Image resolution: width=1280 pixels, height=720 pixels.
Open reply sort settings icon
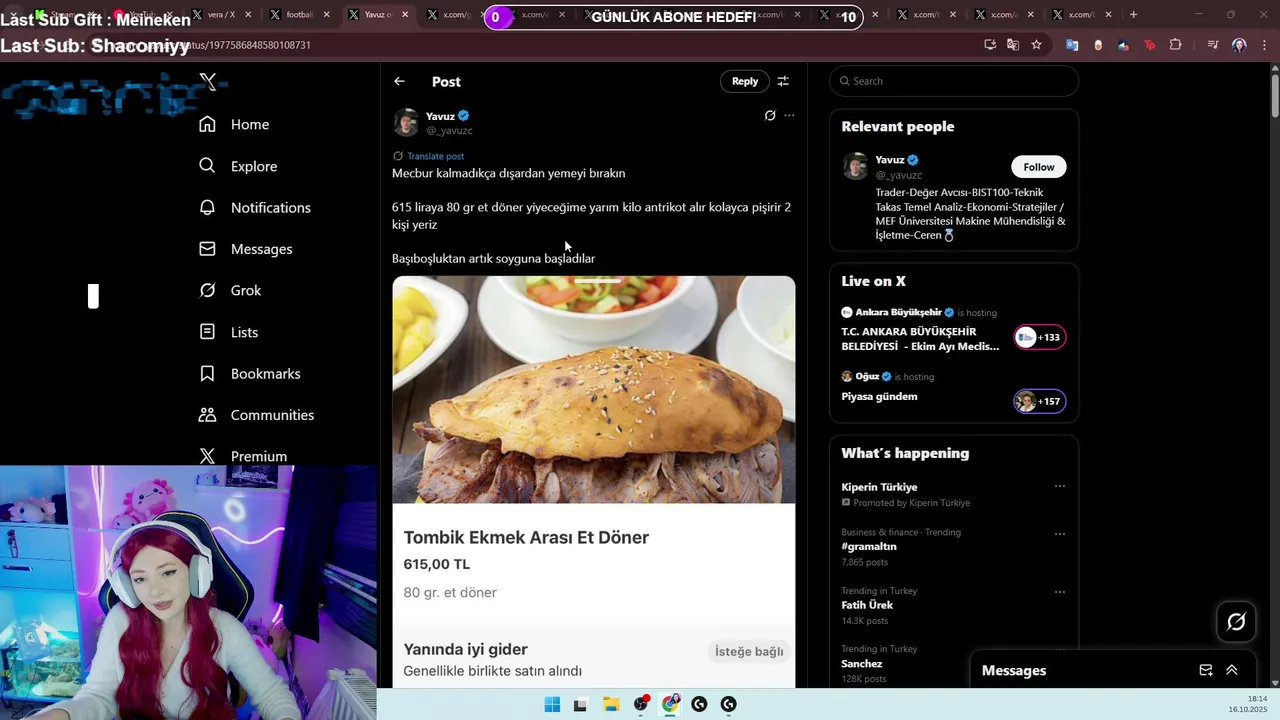point(783,81)
